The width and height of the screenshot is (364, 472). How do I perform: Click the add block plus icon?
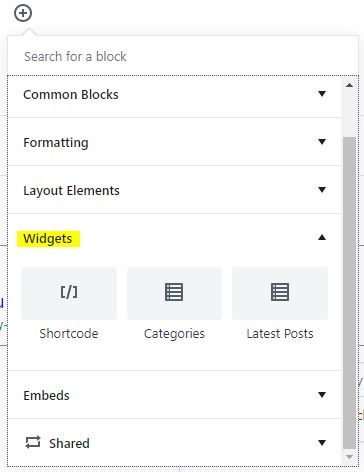pyautogui.click(x=23, y=13)
